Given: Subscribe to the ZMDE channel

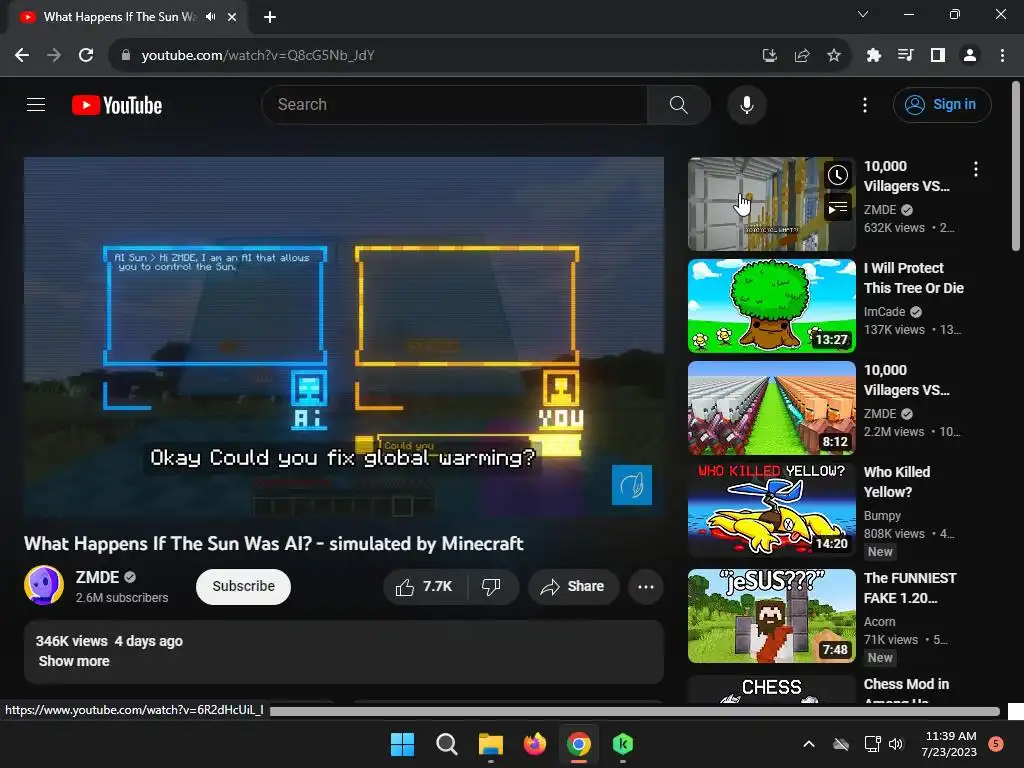Looking at the screenshot, I should (243, 586).
